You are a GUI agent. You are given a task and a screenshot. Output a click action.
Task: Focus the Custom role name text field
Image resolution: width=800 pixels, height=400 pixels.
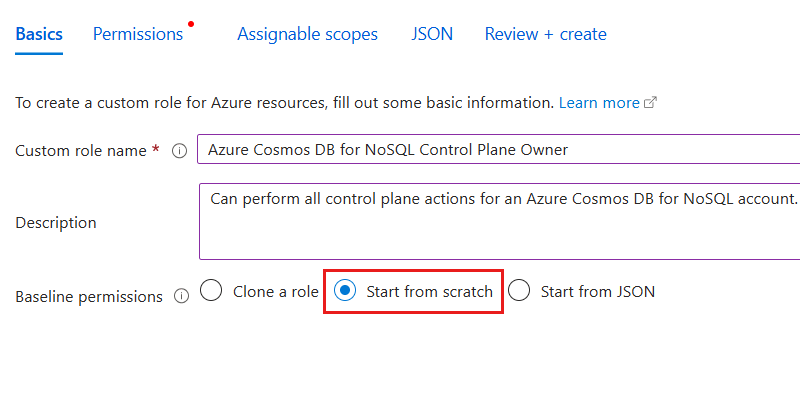pos(498,150)
